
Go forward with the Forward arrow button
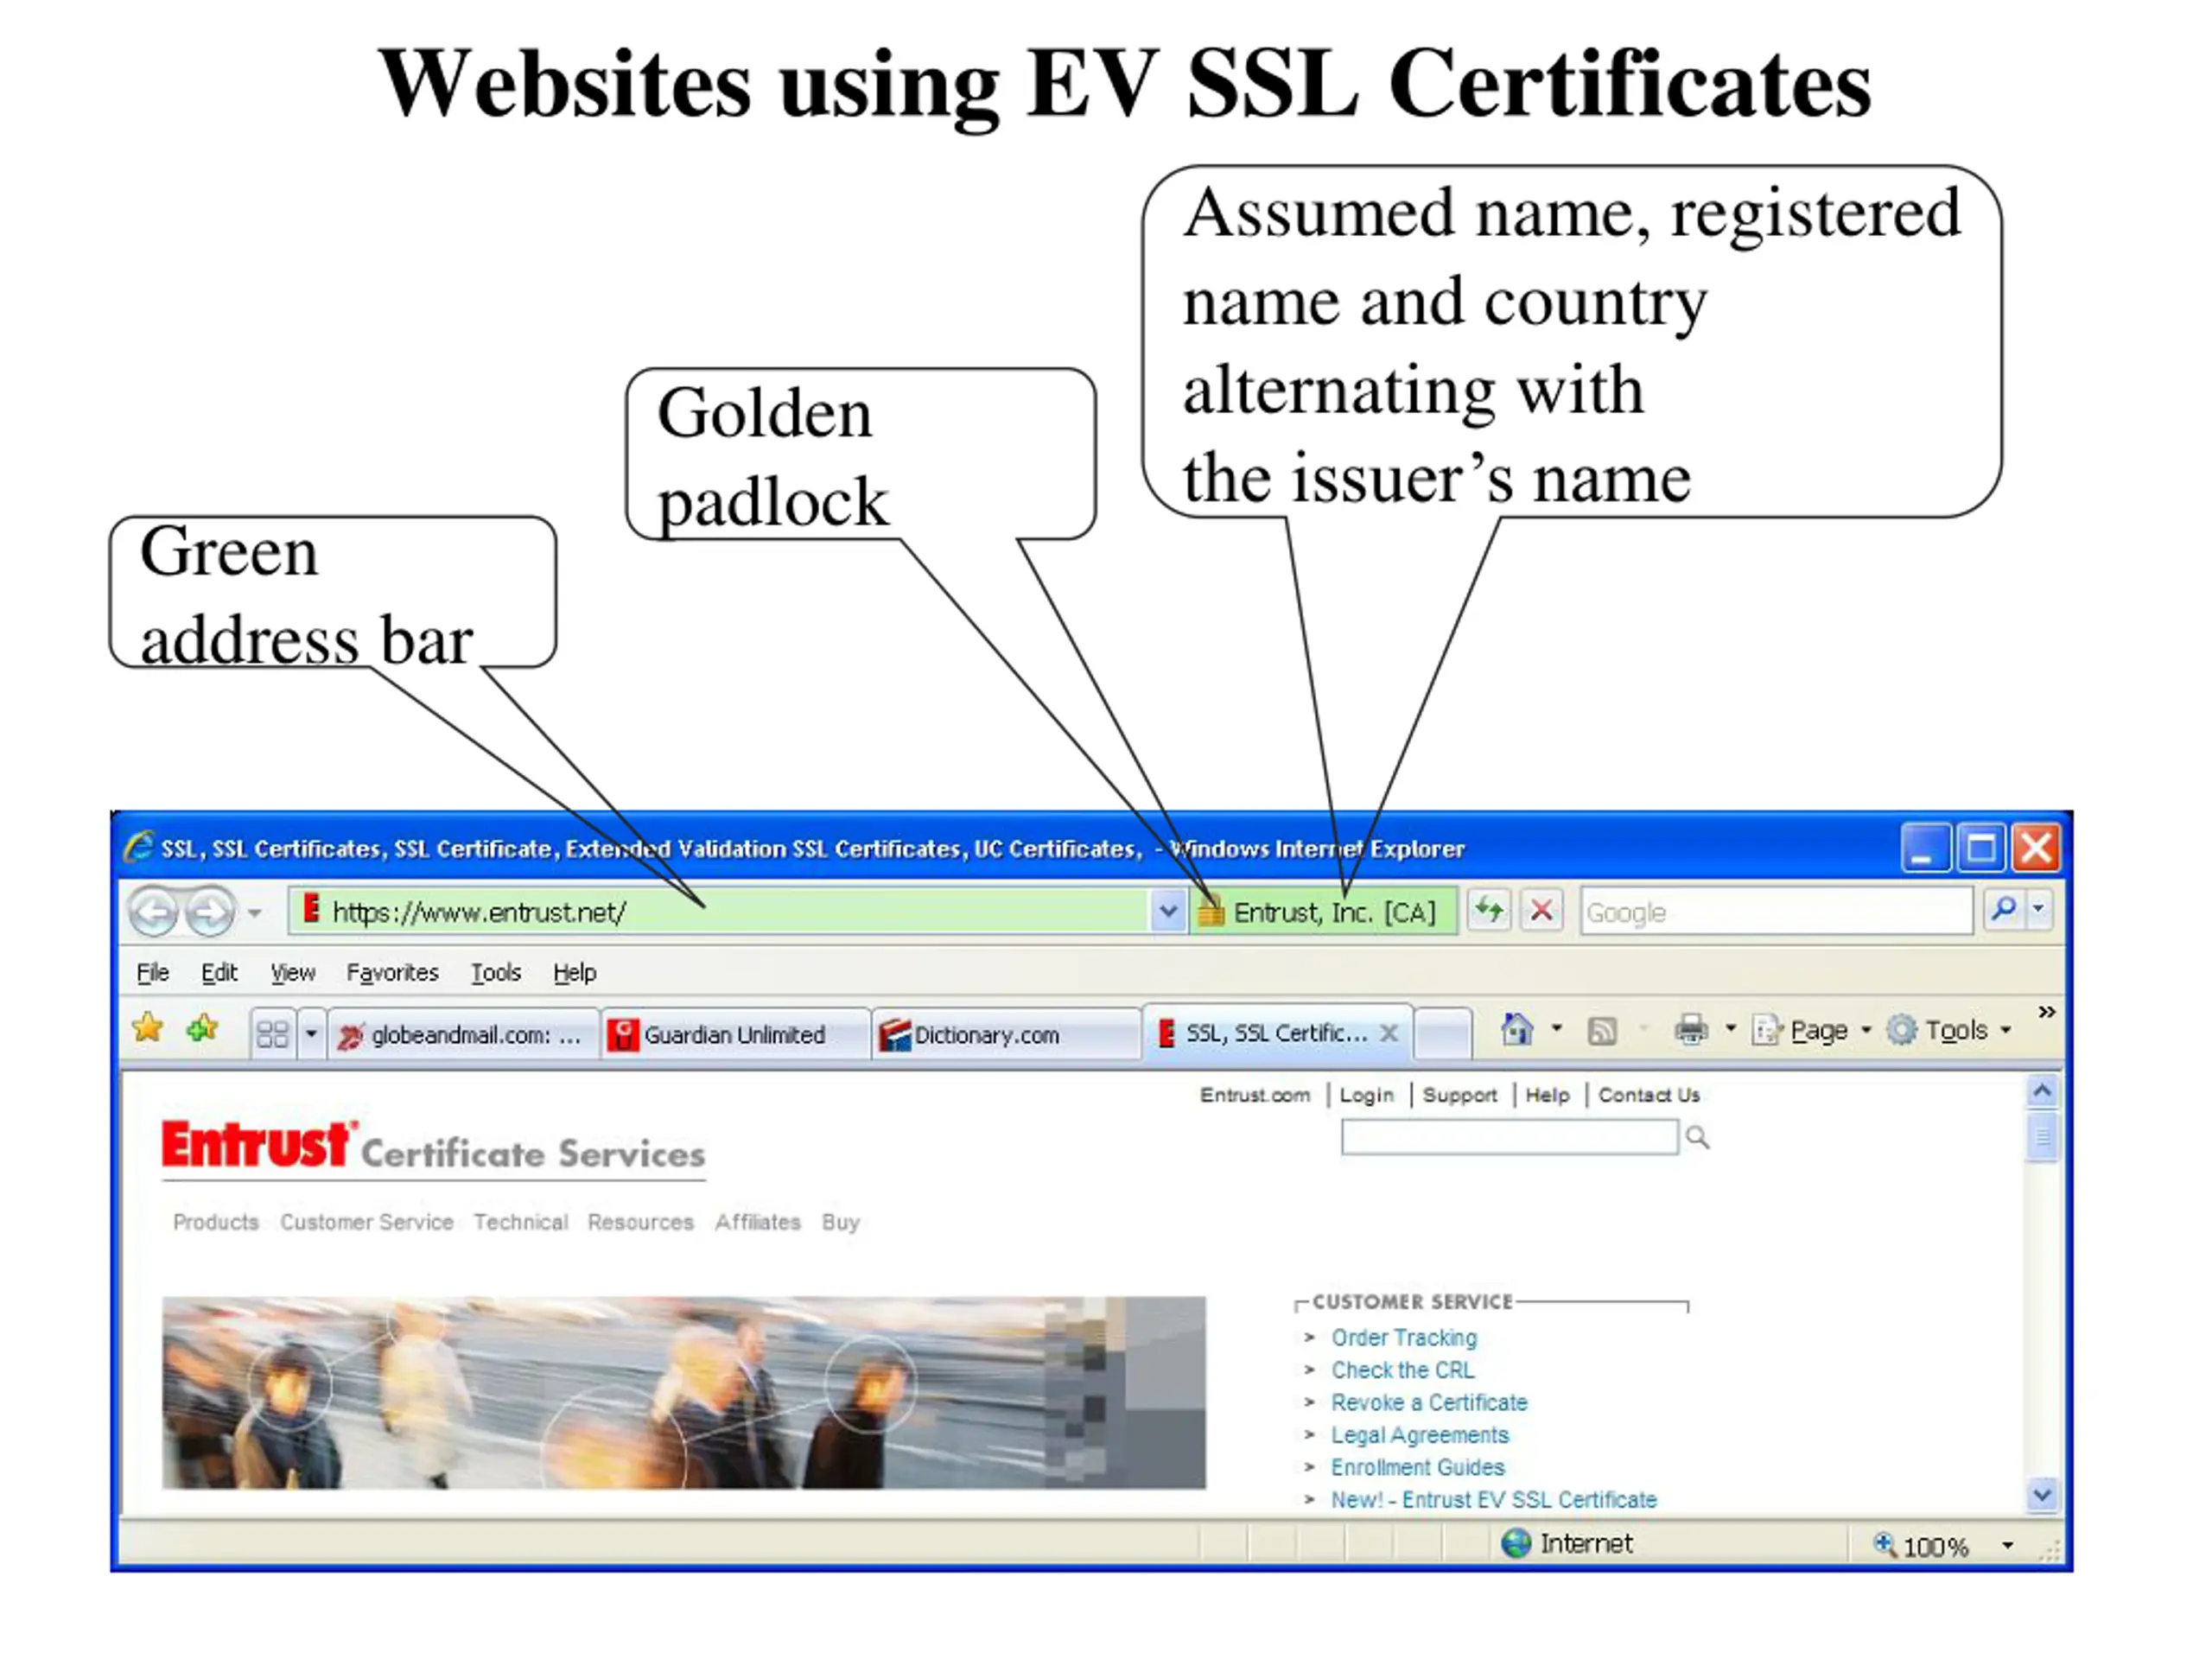pyautogui.click(x=210, y=911)
